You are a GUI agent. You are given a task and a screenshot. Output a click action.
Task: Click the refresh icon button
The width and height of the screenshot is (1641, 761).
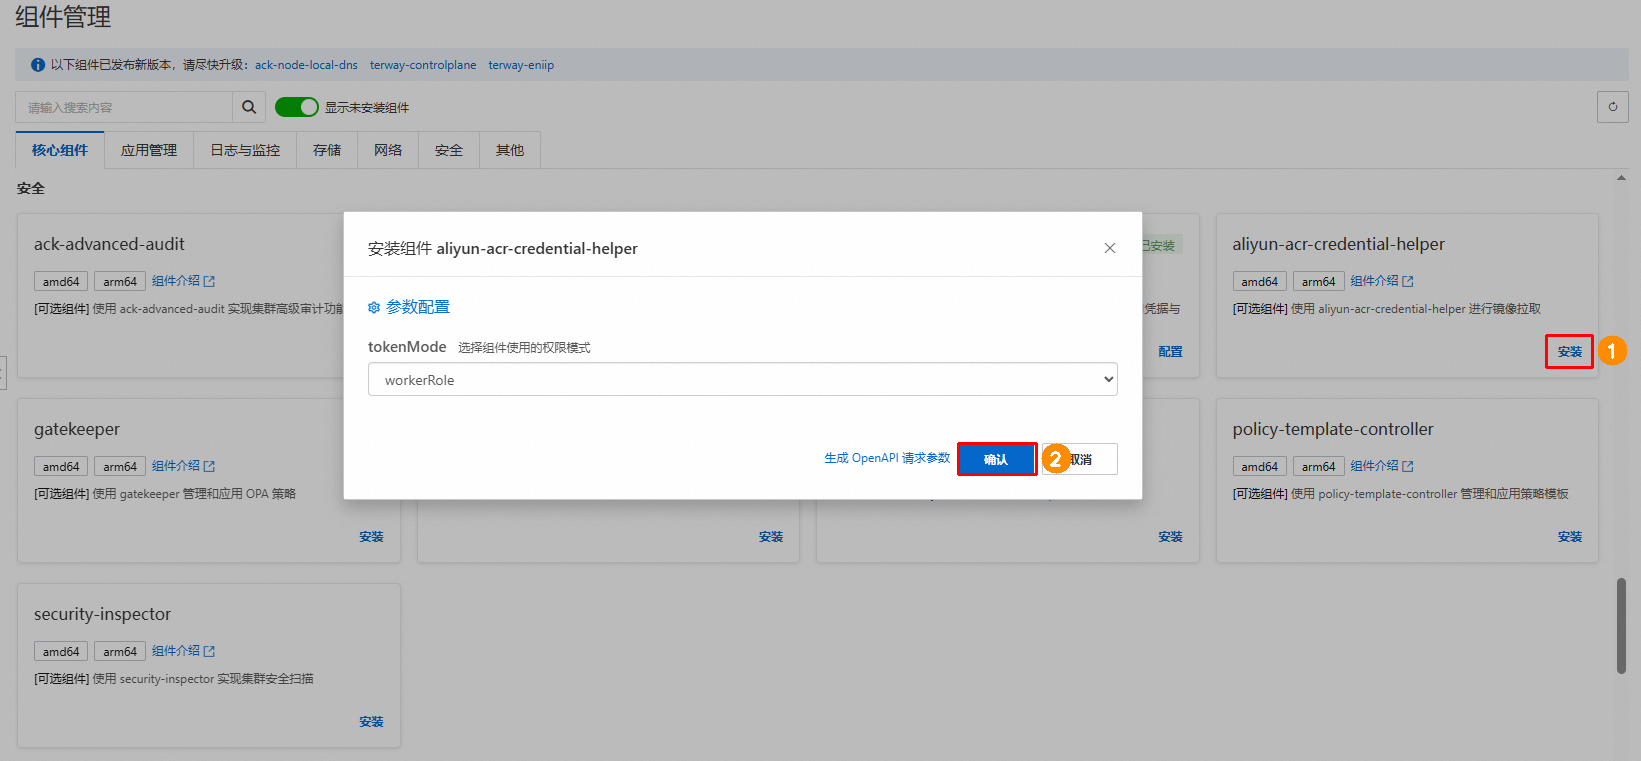coord(1613,107)
